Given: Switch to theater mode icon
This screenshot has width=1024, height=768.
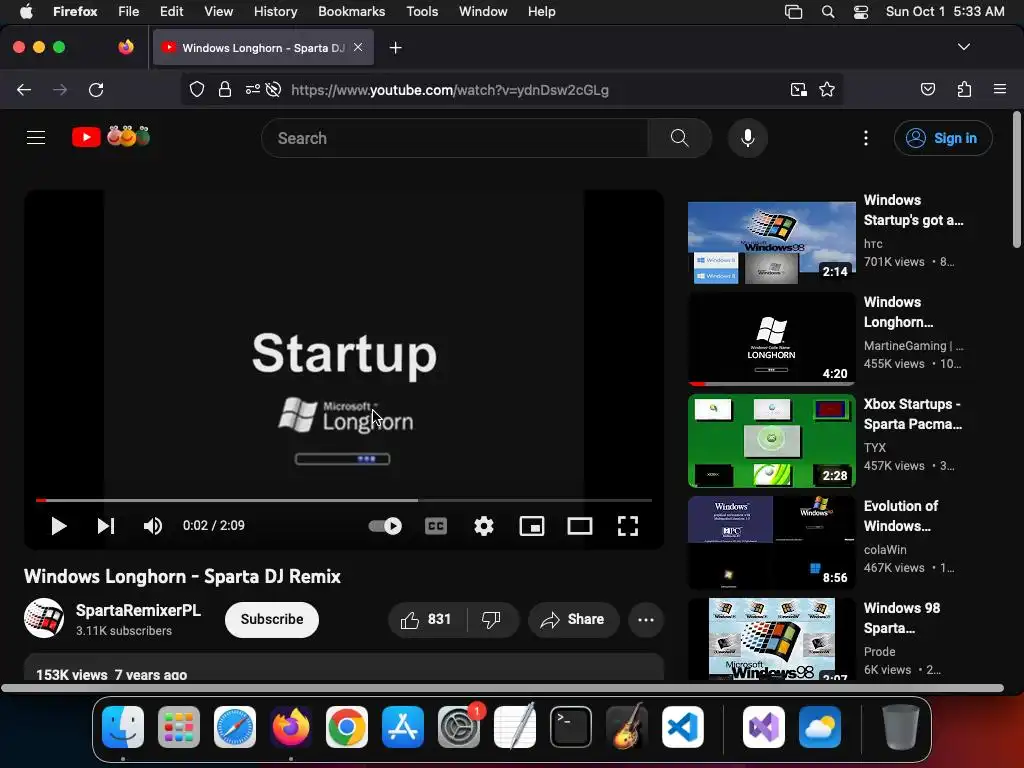Looking at the screenshot, I should click(580, 526).
